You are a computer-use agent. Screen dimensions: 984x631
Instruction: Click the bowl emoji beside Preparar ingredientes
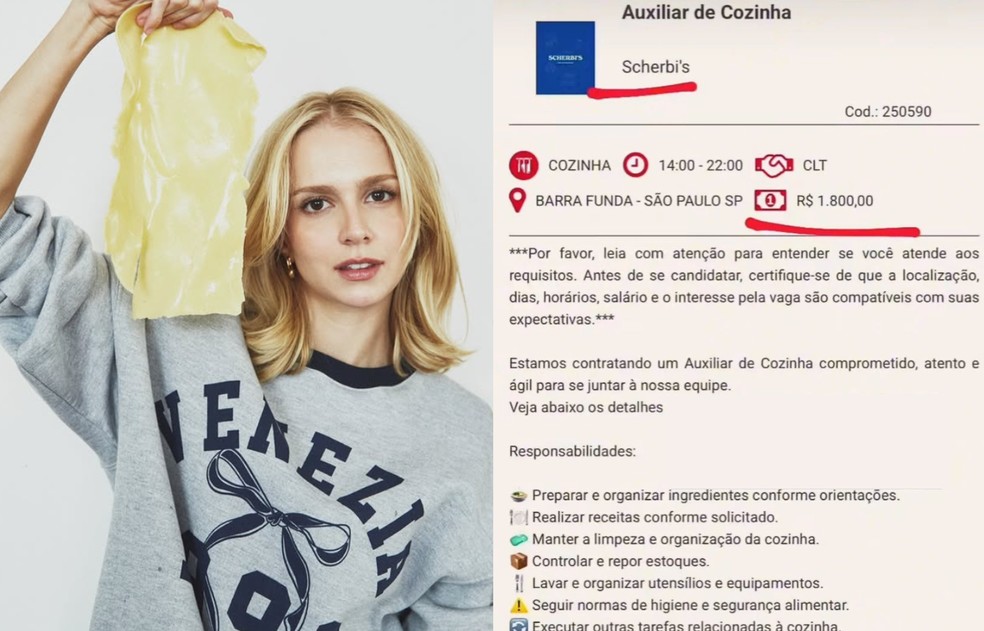pyautogui.click(x=518, y=496)
